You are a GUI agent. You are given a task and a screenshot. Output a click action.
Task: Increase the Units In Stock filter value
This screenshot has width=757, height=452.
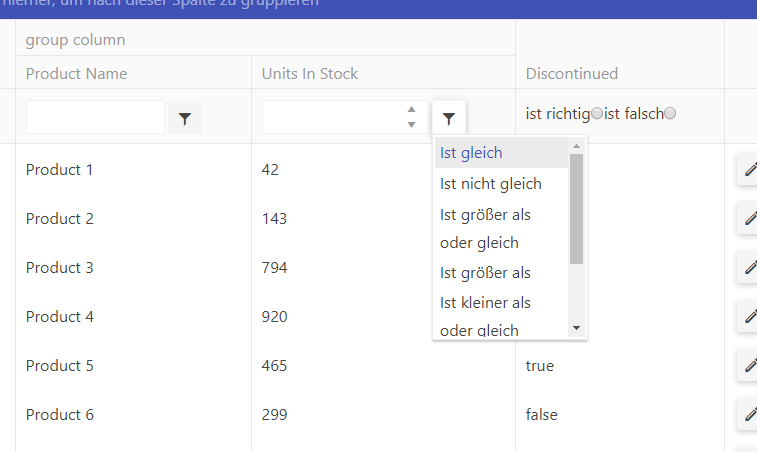(x=411, y=109)
